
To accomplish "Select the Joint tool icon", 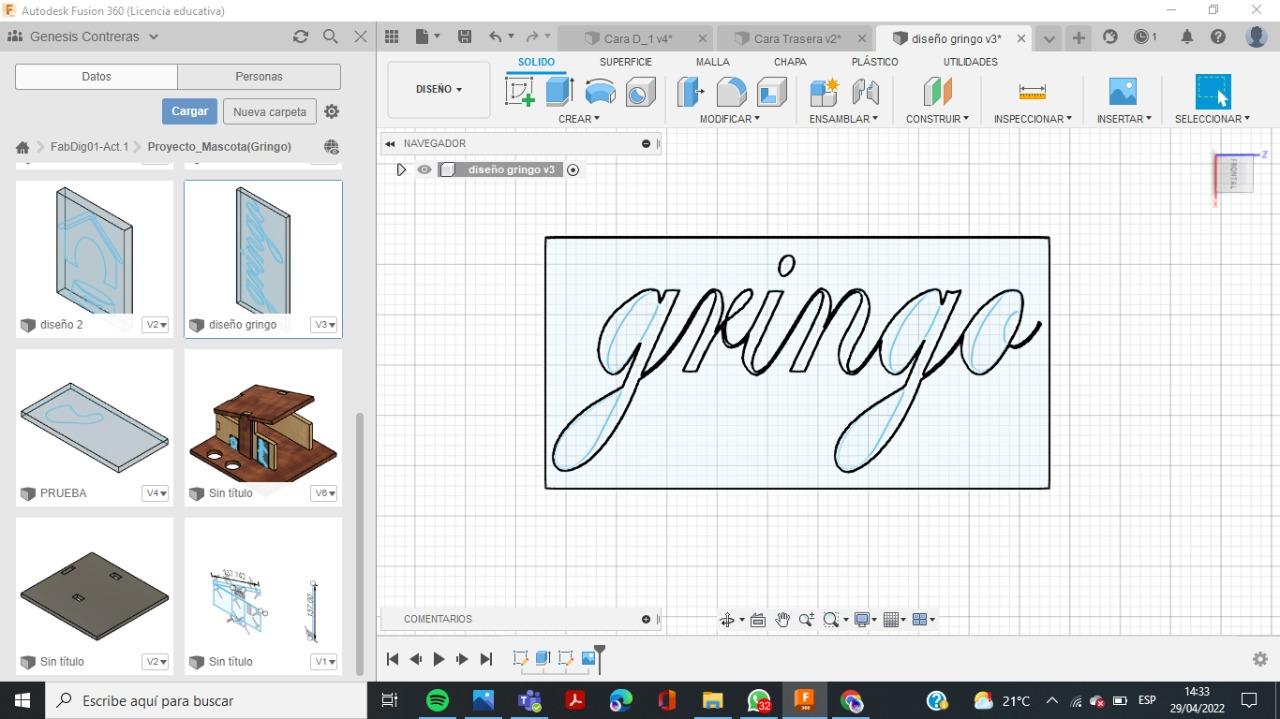I will (x=865, y=92).
